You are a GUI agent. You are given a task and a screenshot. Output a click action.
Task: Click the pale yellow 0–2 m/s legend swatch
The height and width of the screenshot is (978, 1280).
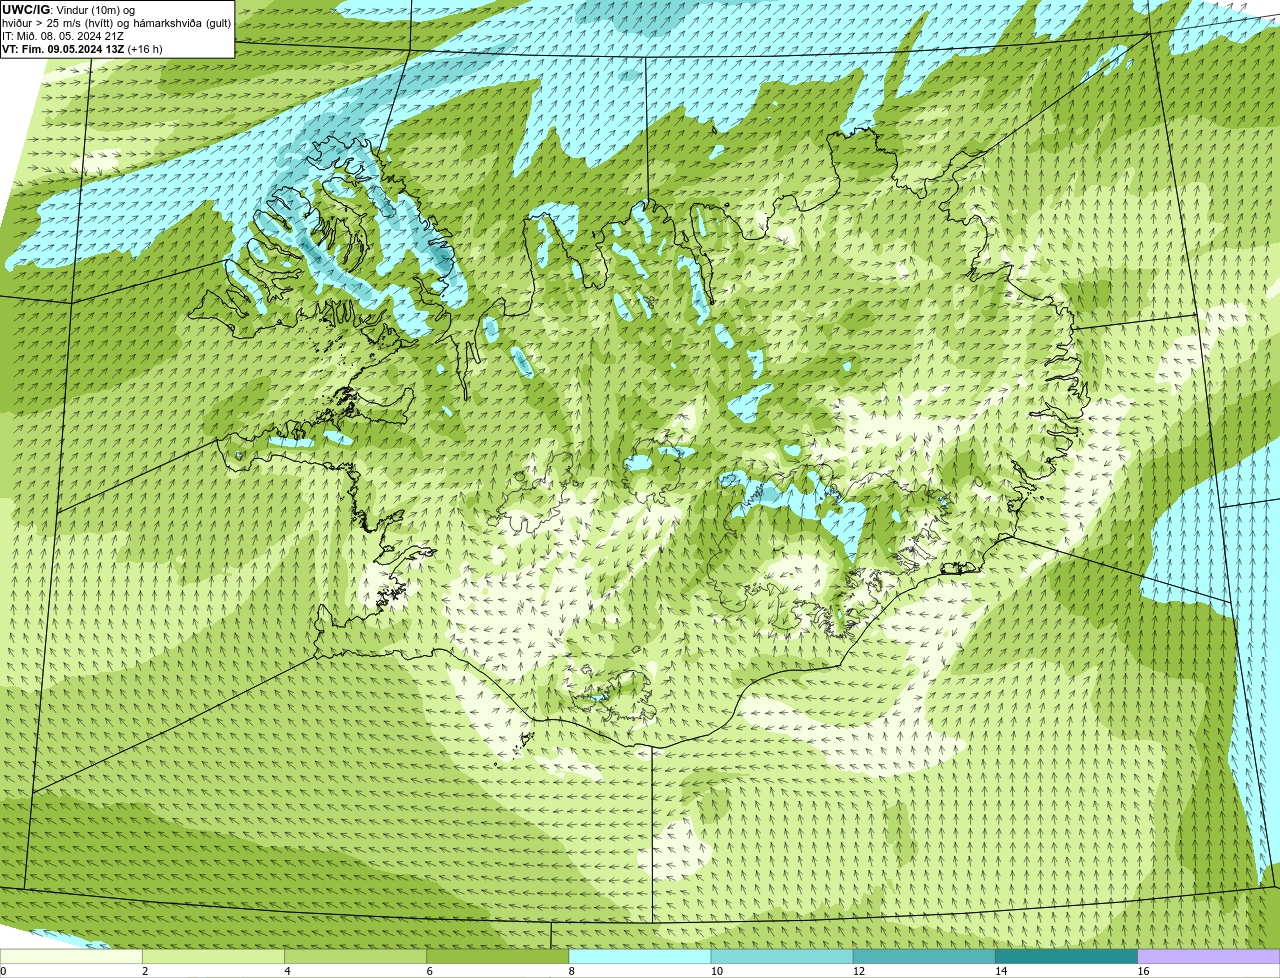(71, 956)
